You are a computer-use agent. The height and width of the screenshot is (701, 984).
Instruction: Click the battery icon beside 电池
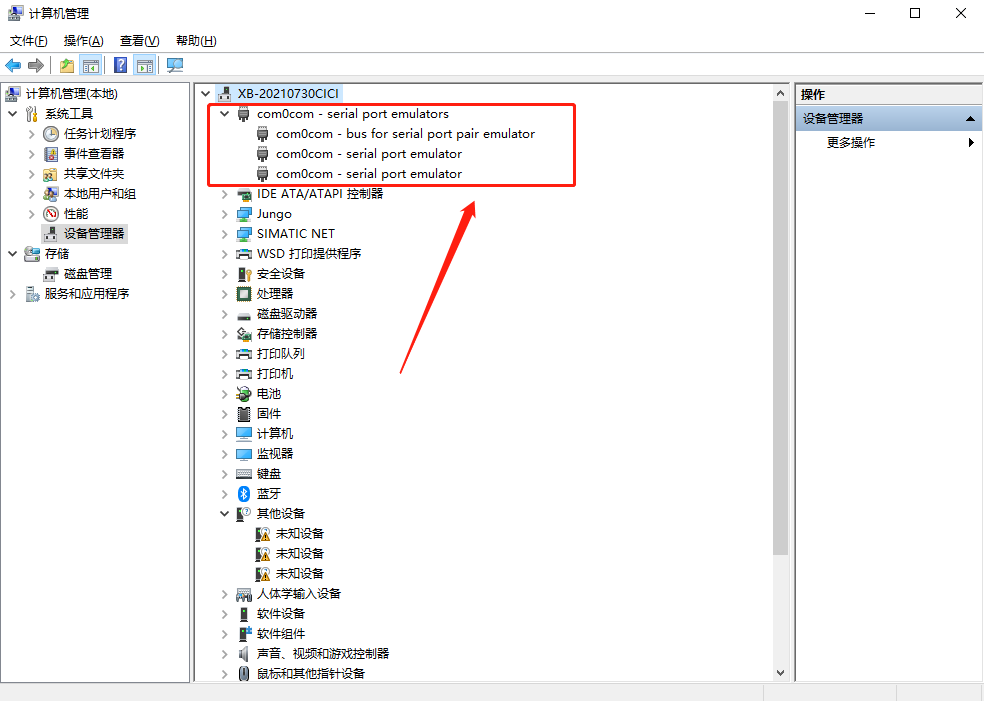pos(243,394)
